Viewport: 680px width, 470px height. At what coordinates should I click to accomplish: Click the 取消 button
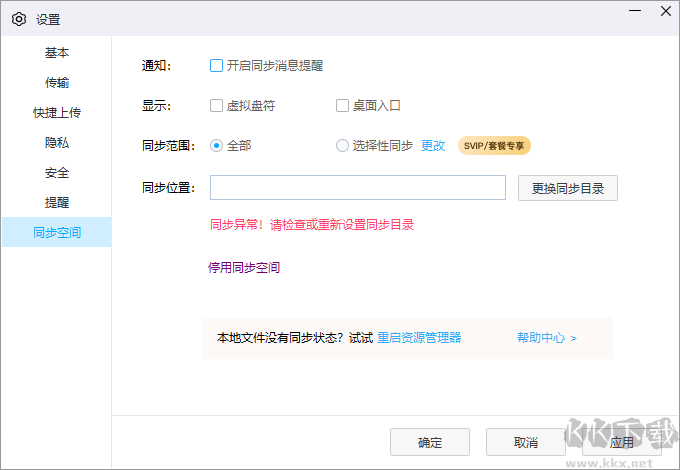click(x=526, y=442)
